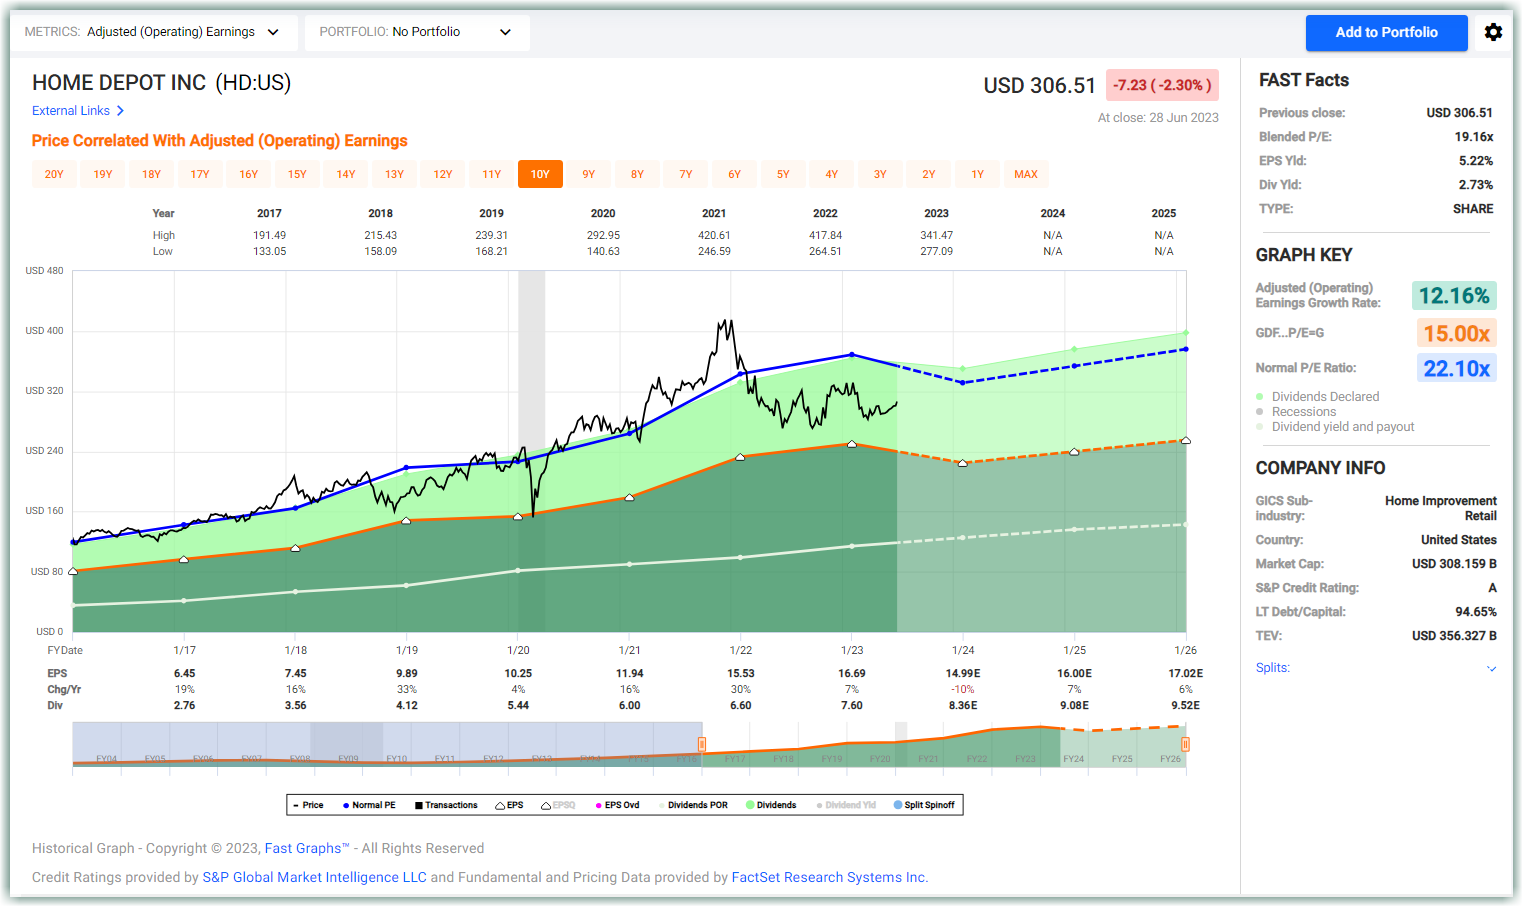Open the settings gear icon

pos(1493,32)
